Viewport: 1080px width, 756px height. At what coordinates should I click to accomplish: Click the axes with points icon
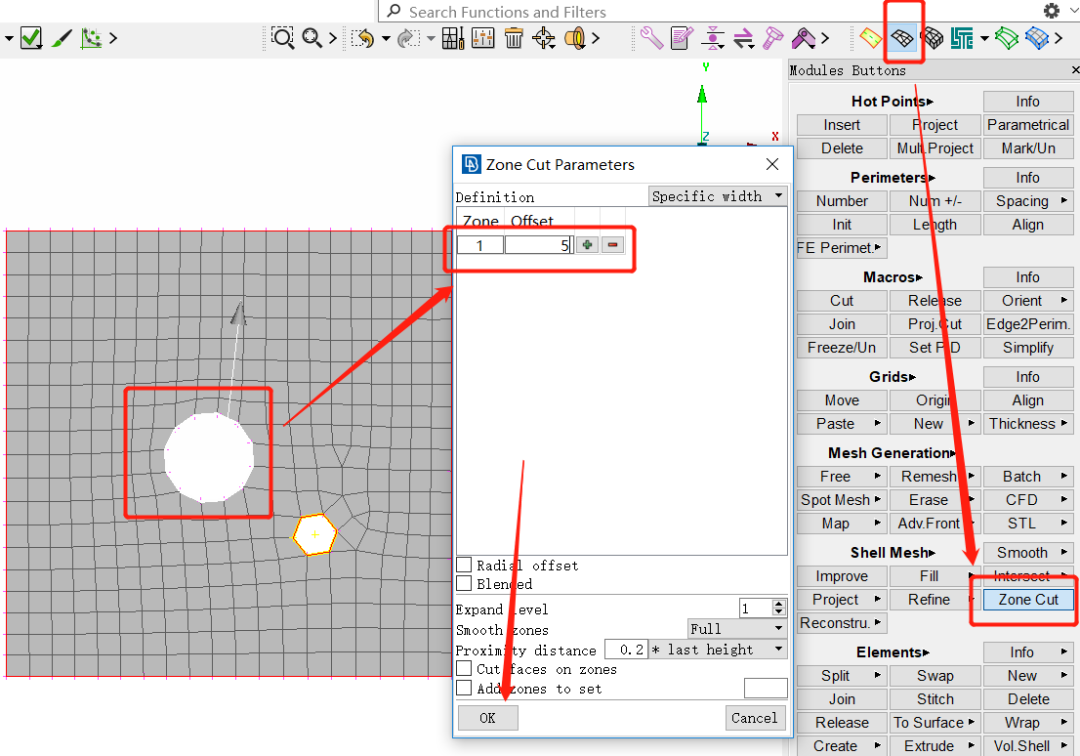tap(91, 38)
